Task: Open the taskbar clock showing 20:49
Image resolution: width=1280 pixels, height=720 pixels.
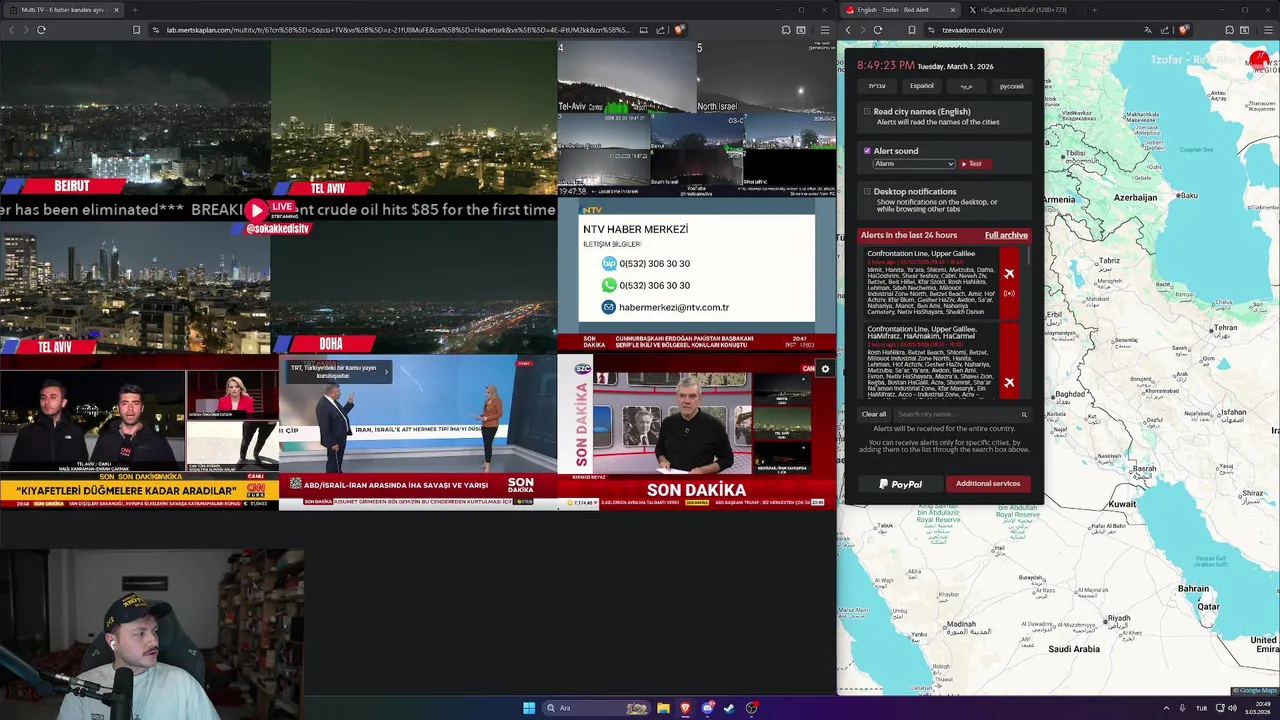Action: (1256, 708)
